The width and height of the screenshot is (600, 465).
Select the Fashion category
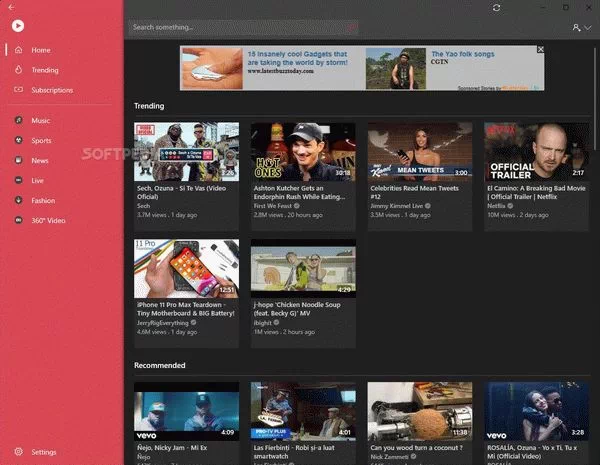pyautogui.click(x=43, y=200)
